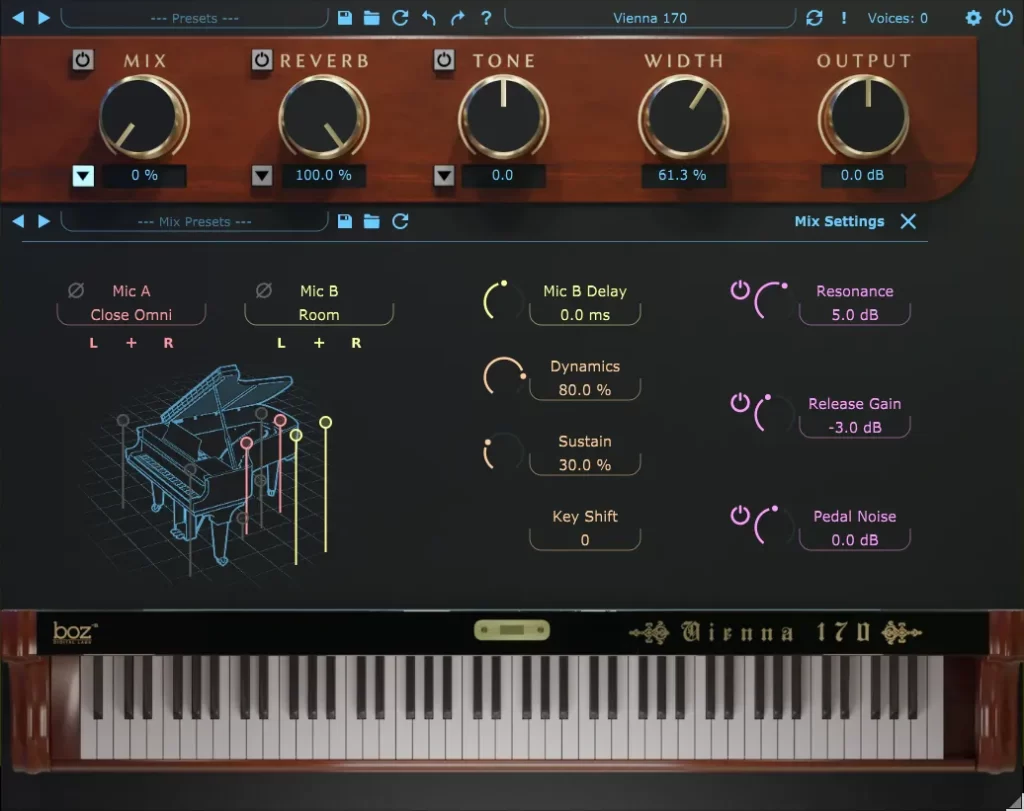Open settings with the gear icon
The image size is (1024, 811).
[x=973, y=18]
